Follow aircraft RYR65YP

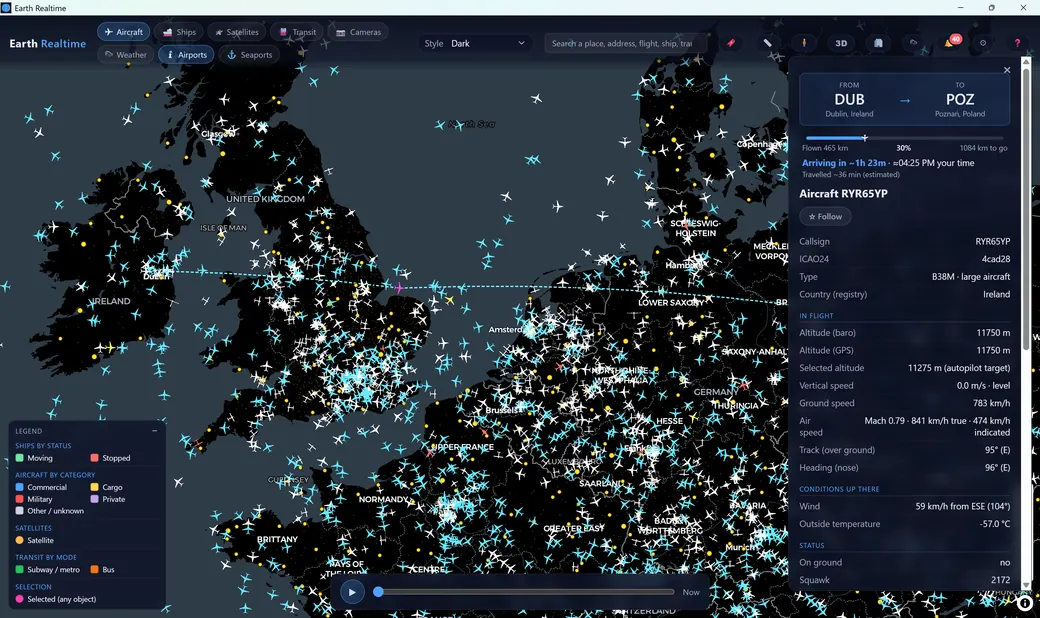(825, 217)
